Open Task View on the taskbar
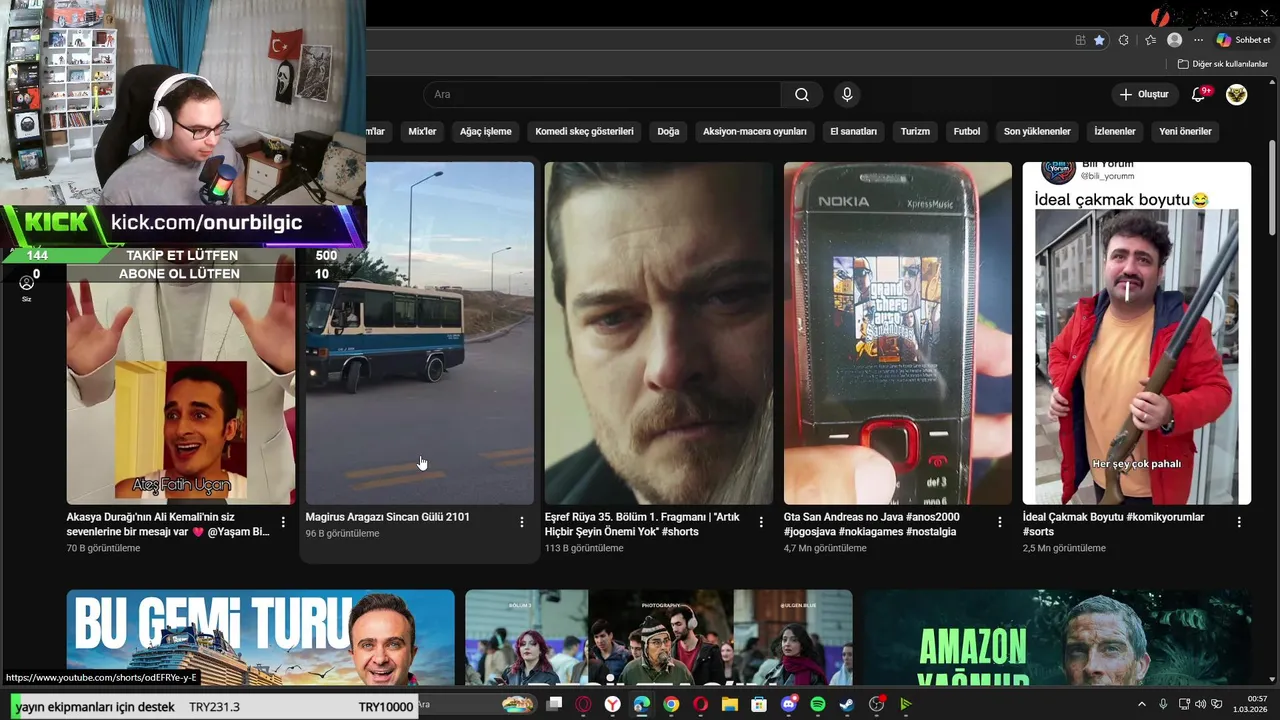 pos(555,704)
